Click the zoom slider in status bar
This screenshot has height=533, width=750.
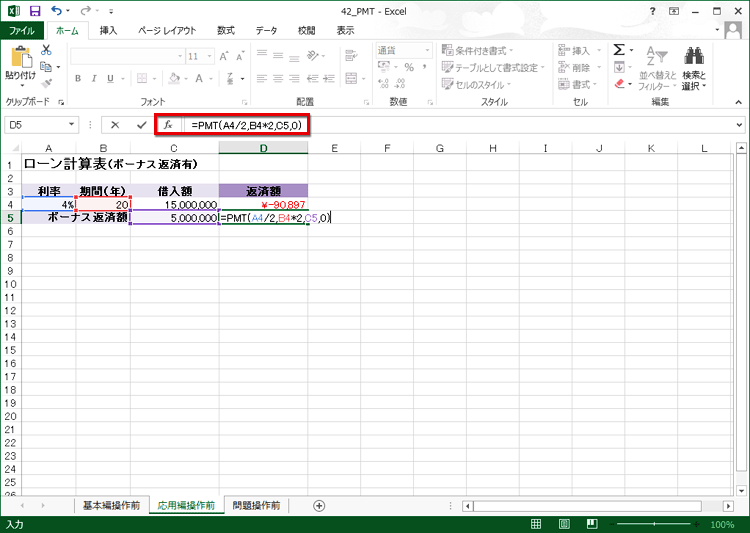click(654, 524)
